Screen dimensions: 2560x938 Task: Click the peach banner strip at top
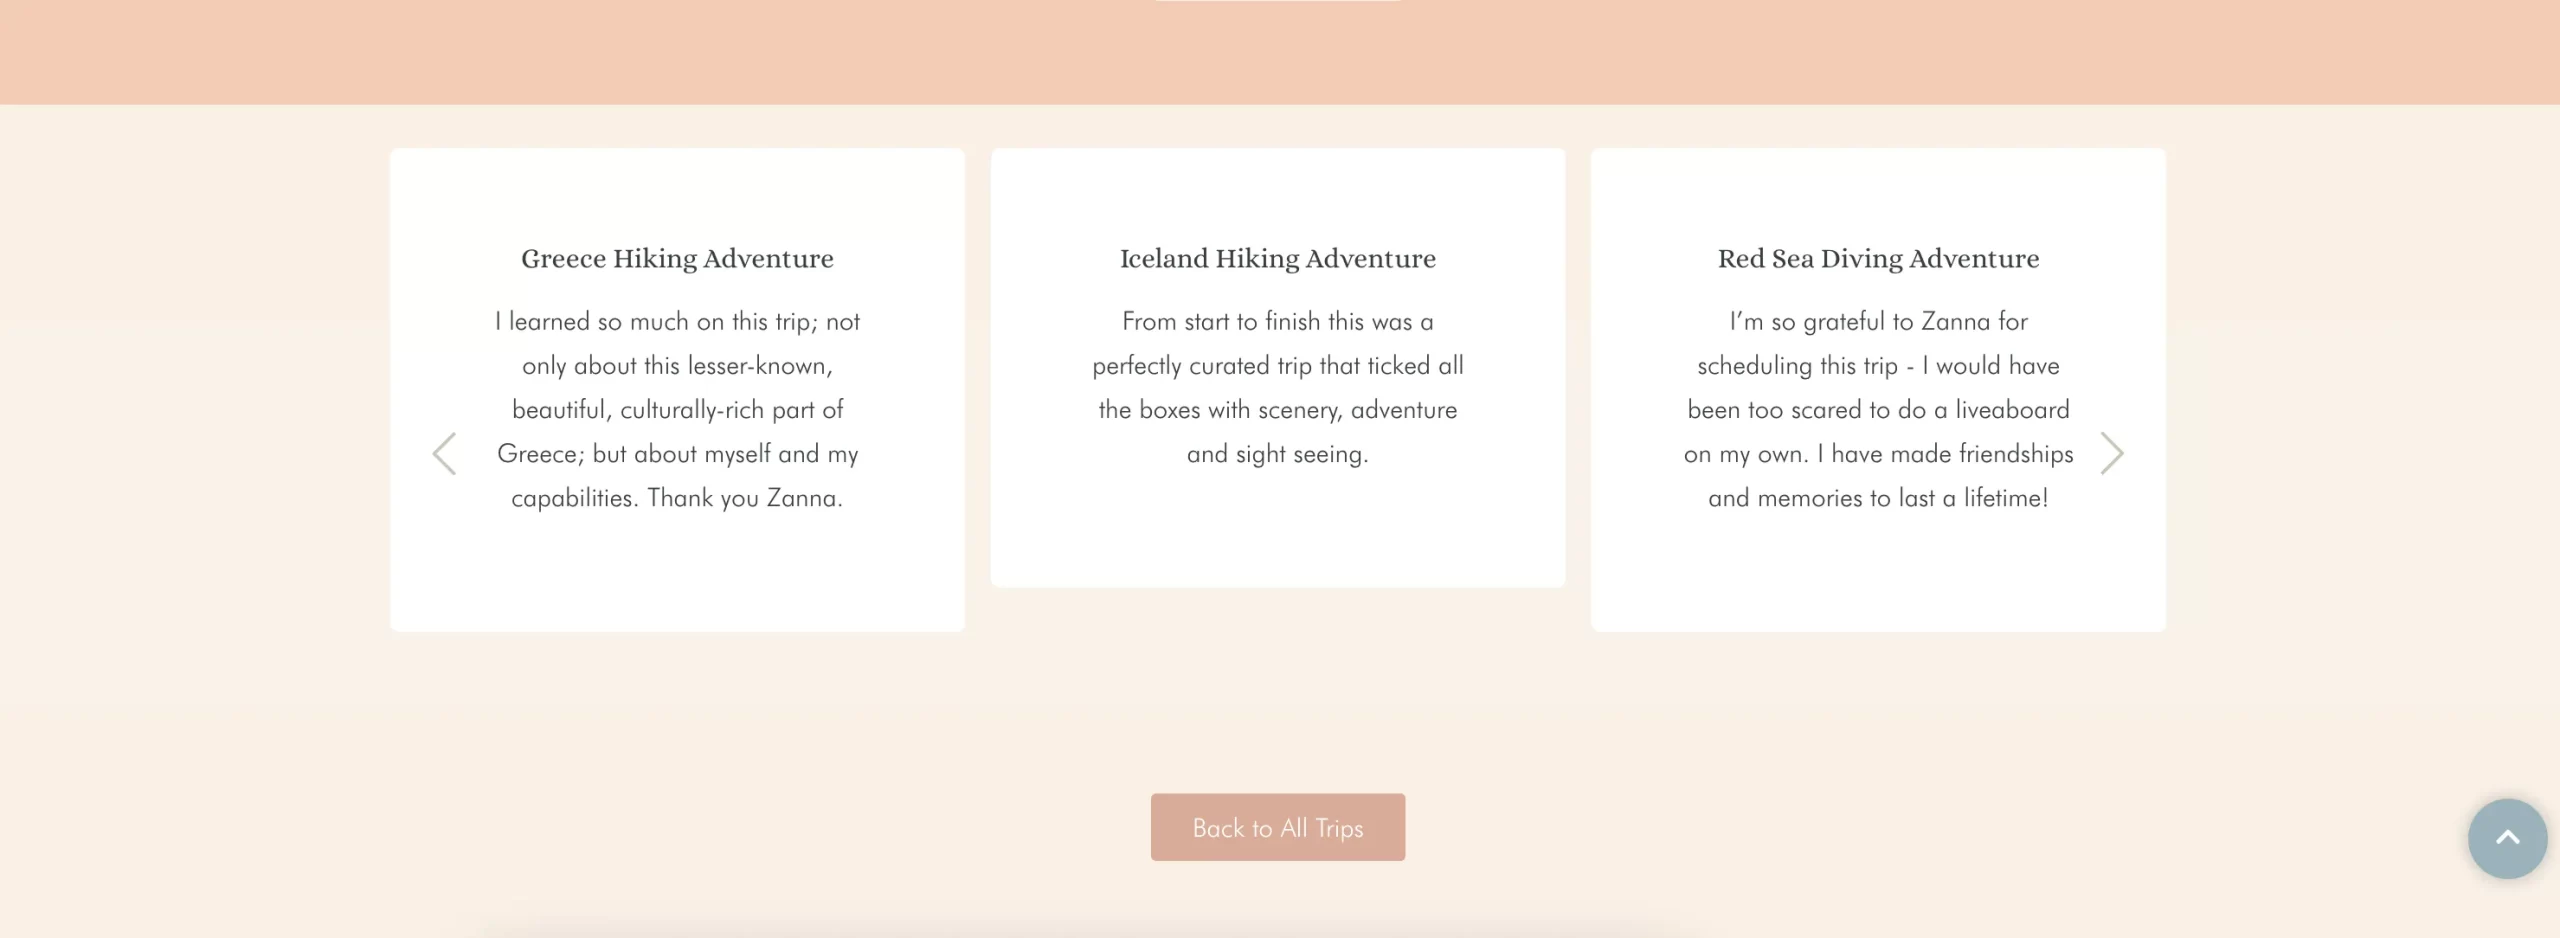click(x=1277, y=52)
